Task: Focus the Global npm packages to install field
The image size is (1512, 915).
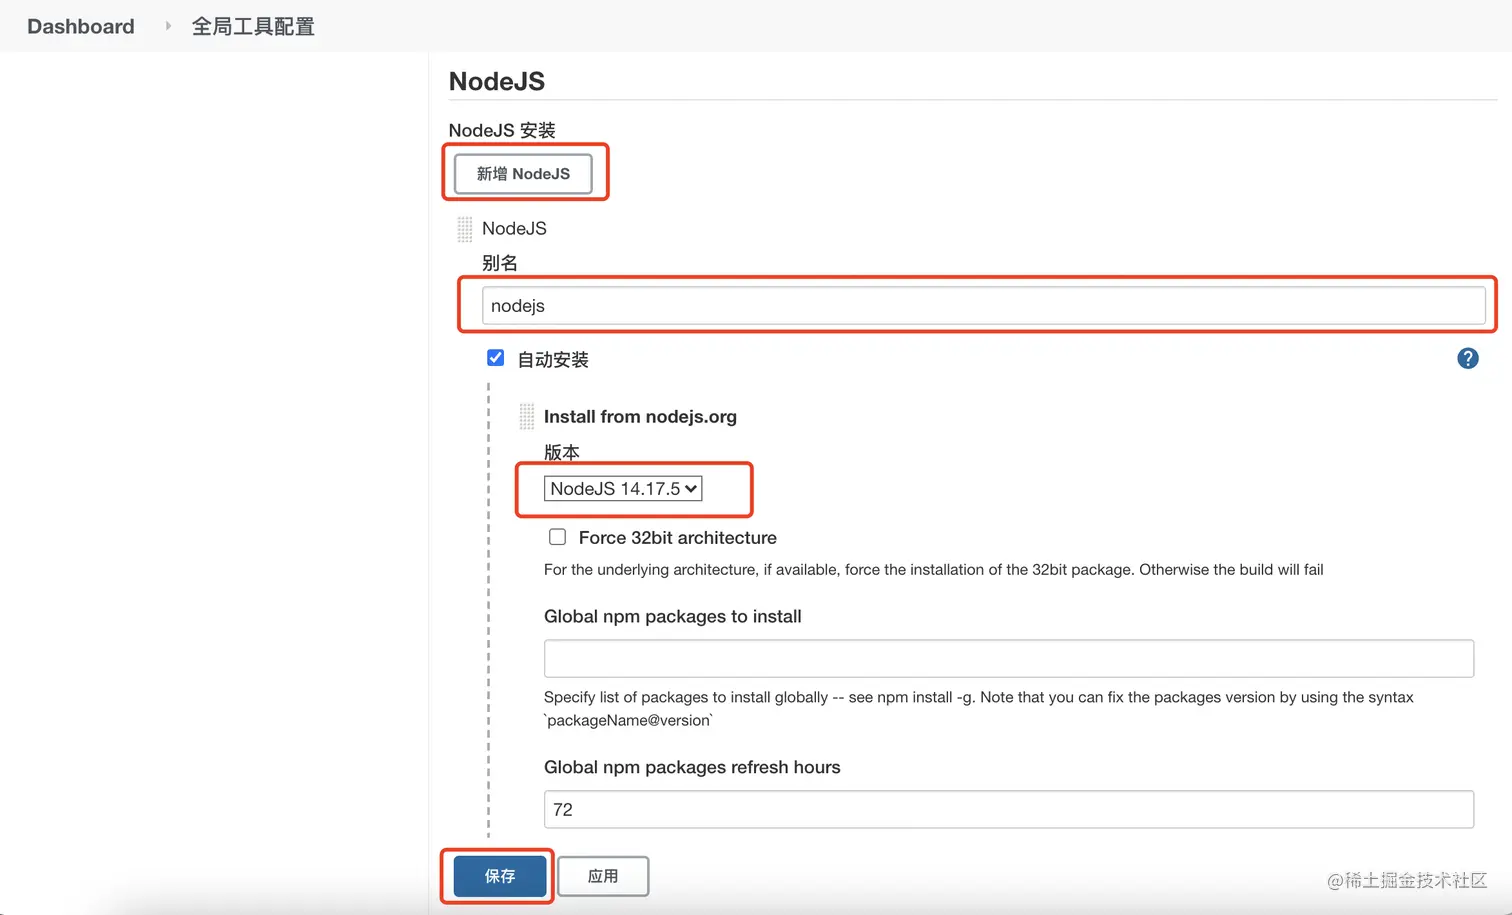Action: click(1009, 658)
